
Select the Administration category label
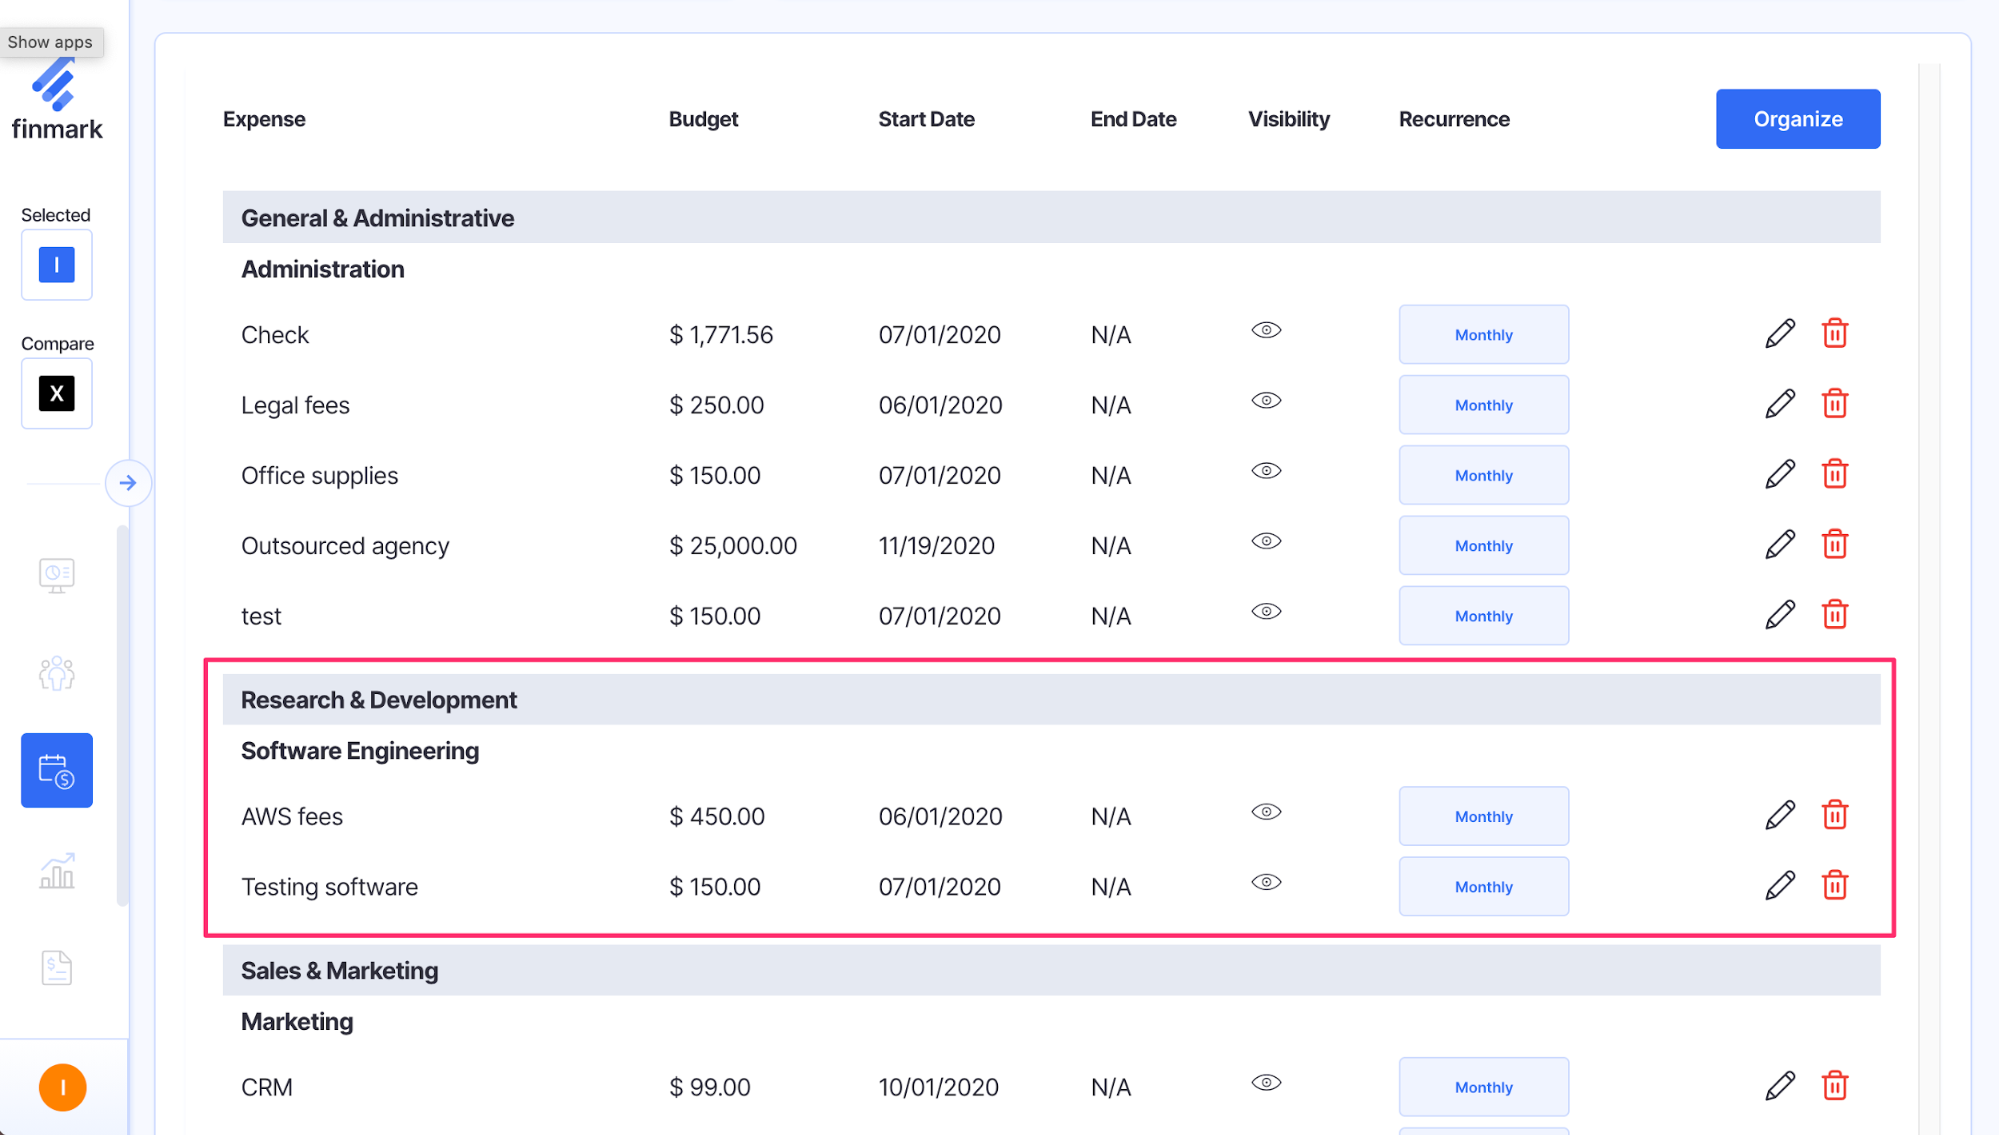tap(323, 269)
